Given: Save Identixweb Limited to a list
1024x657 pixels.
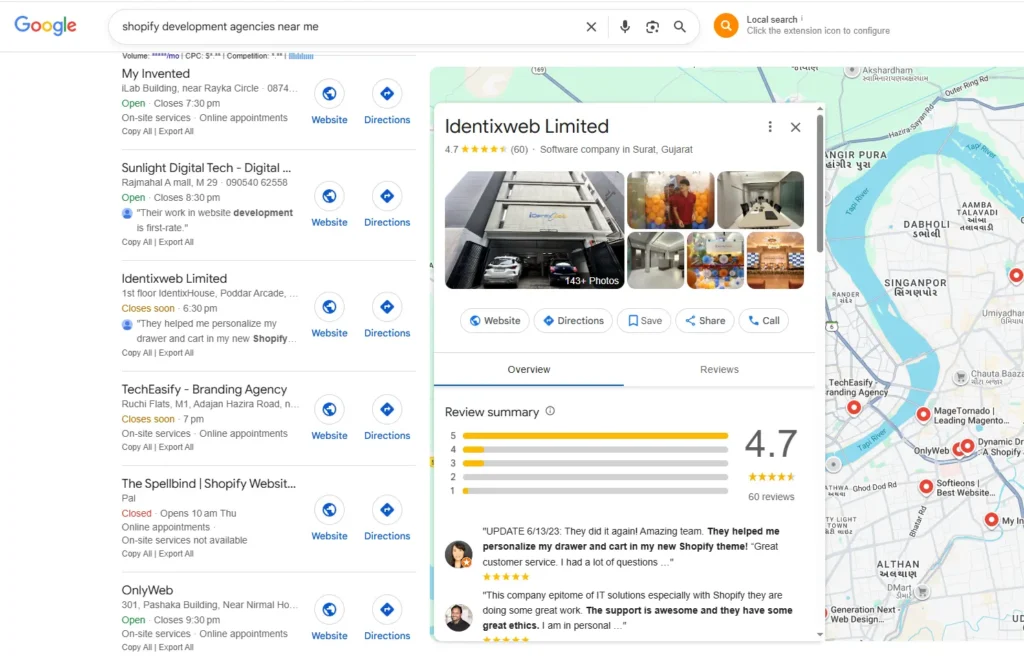Looking at the screenshot, I should point(643,321).
